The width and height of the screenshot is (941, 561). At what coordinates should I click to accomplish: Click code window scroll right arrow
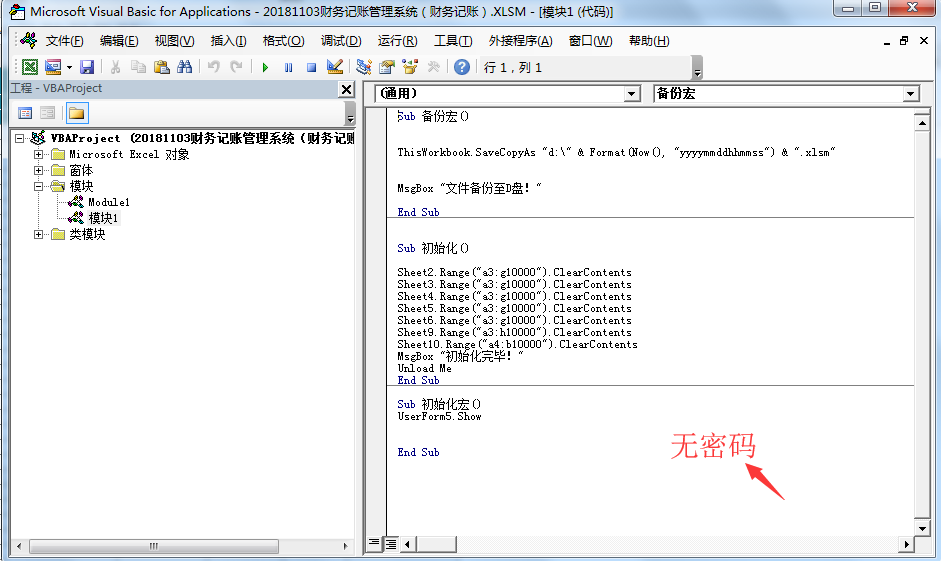coord(906,544)
